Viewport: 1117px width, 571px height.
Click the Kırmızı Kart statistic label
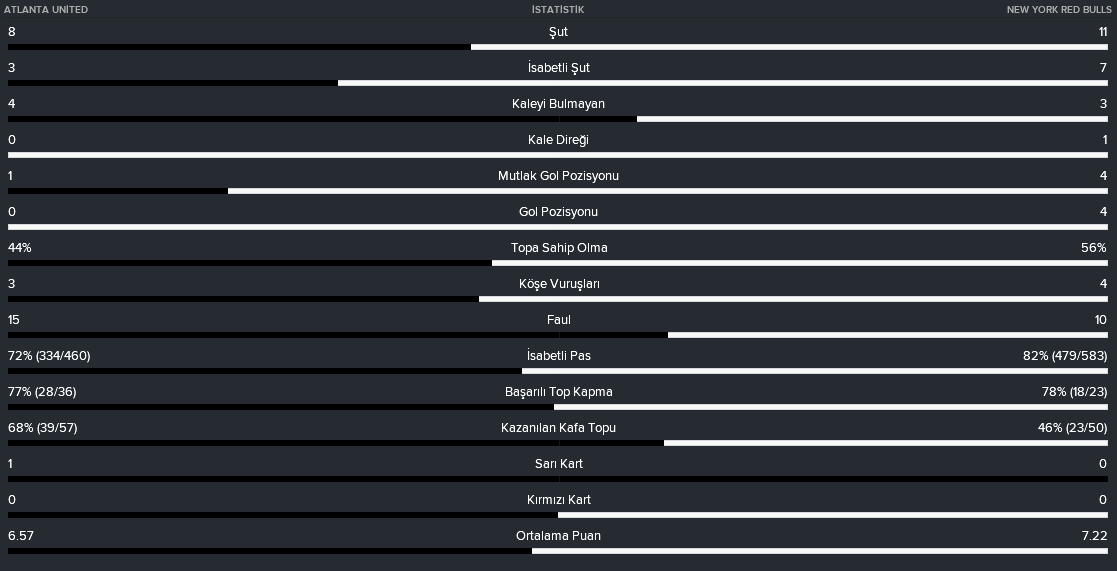point(558,500)
